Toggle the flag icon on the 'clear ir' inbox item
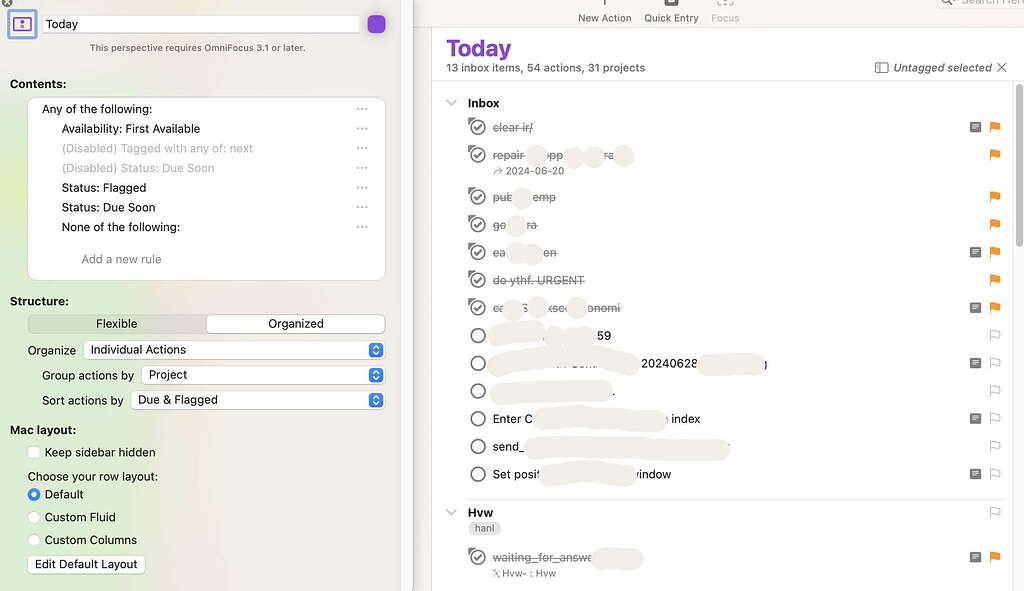 coord(994,126)
